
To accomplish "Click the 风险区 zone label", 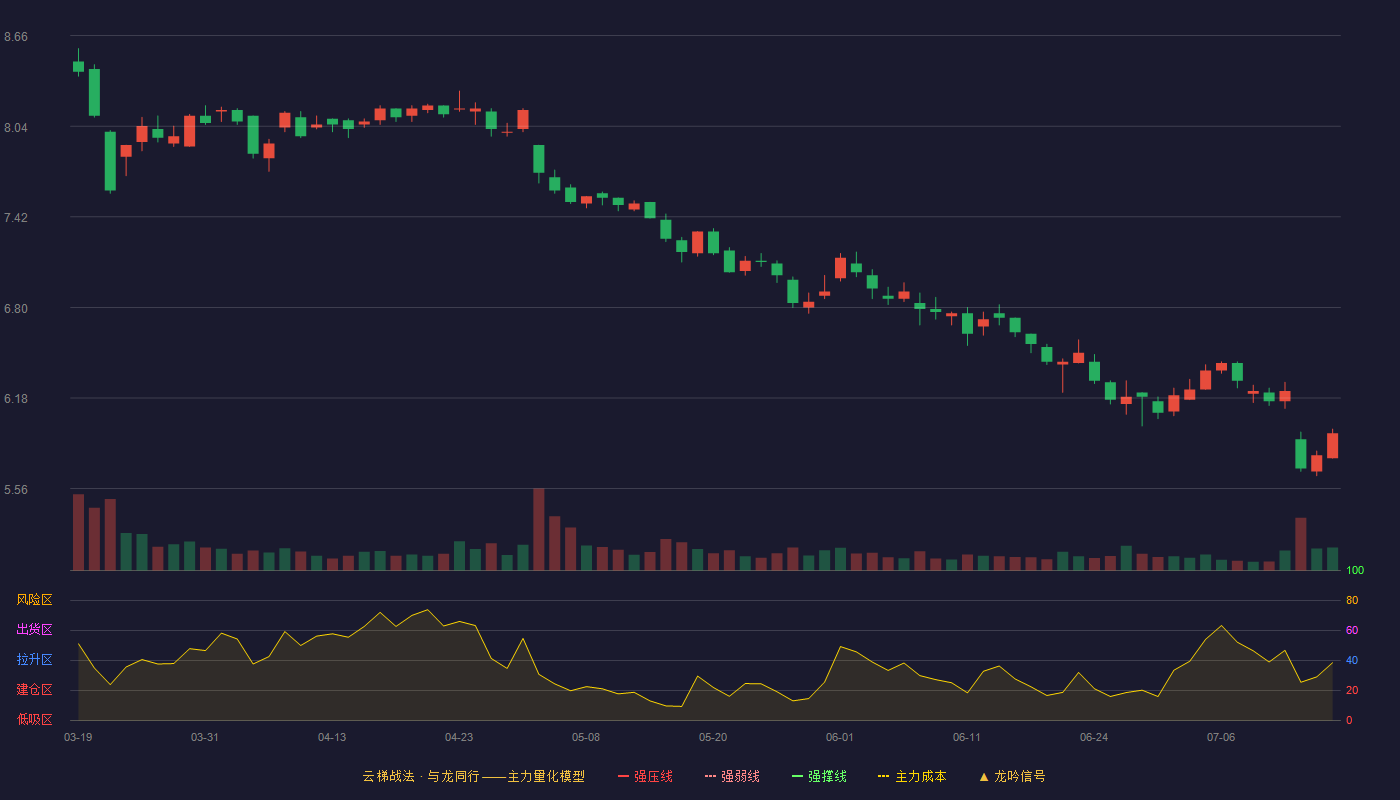I will pos(34,600).
